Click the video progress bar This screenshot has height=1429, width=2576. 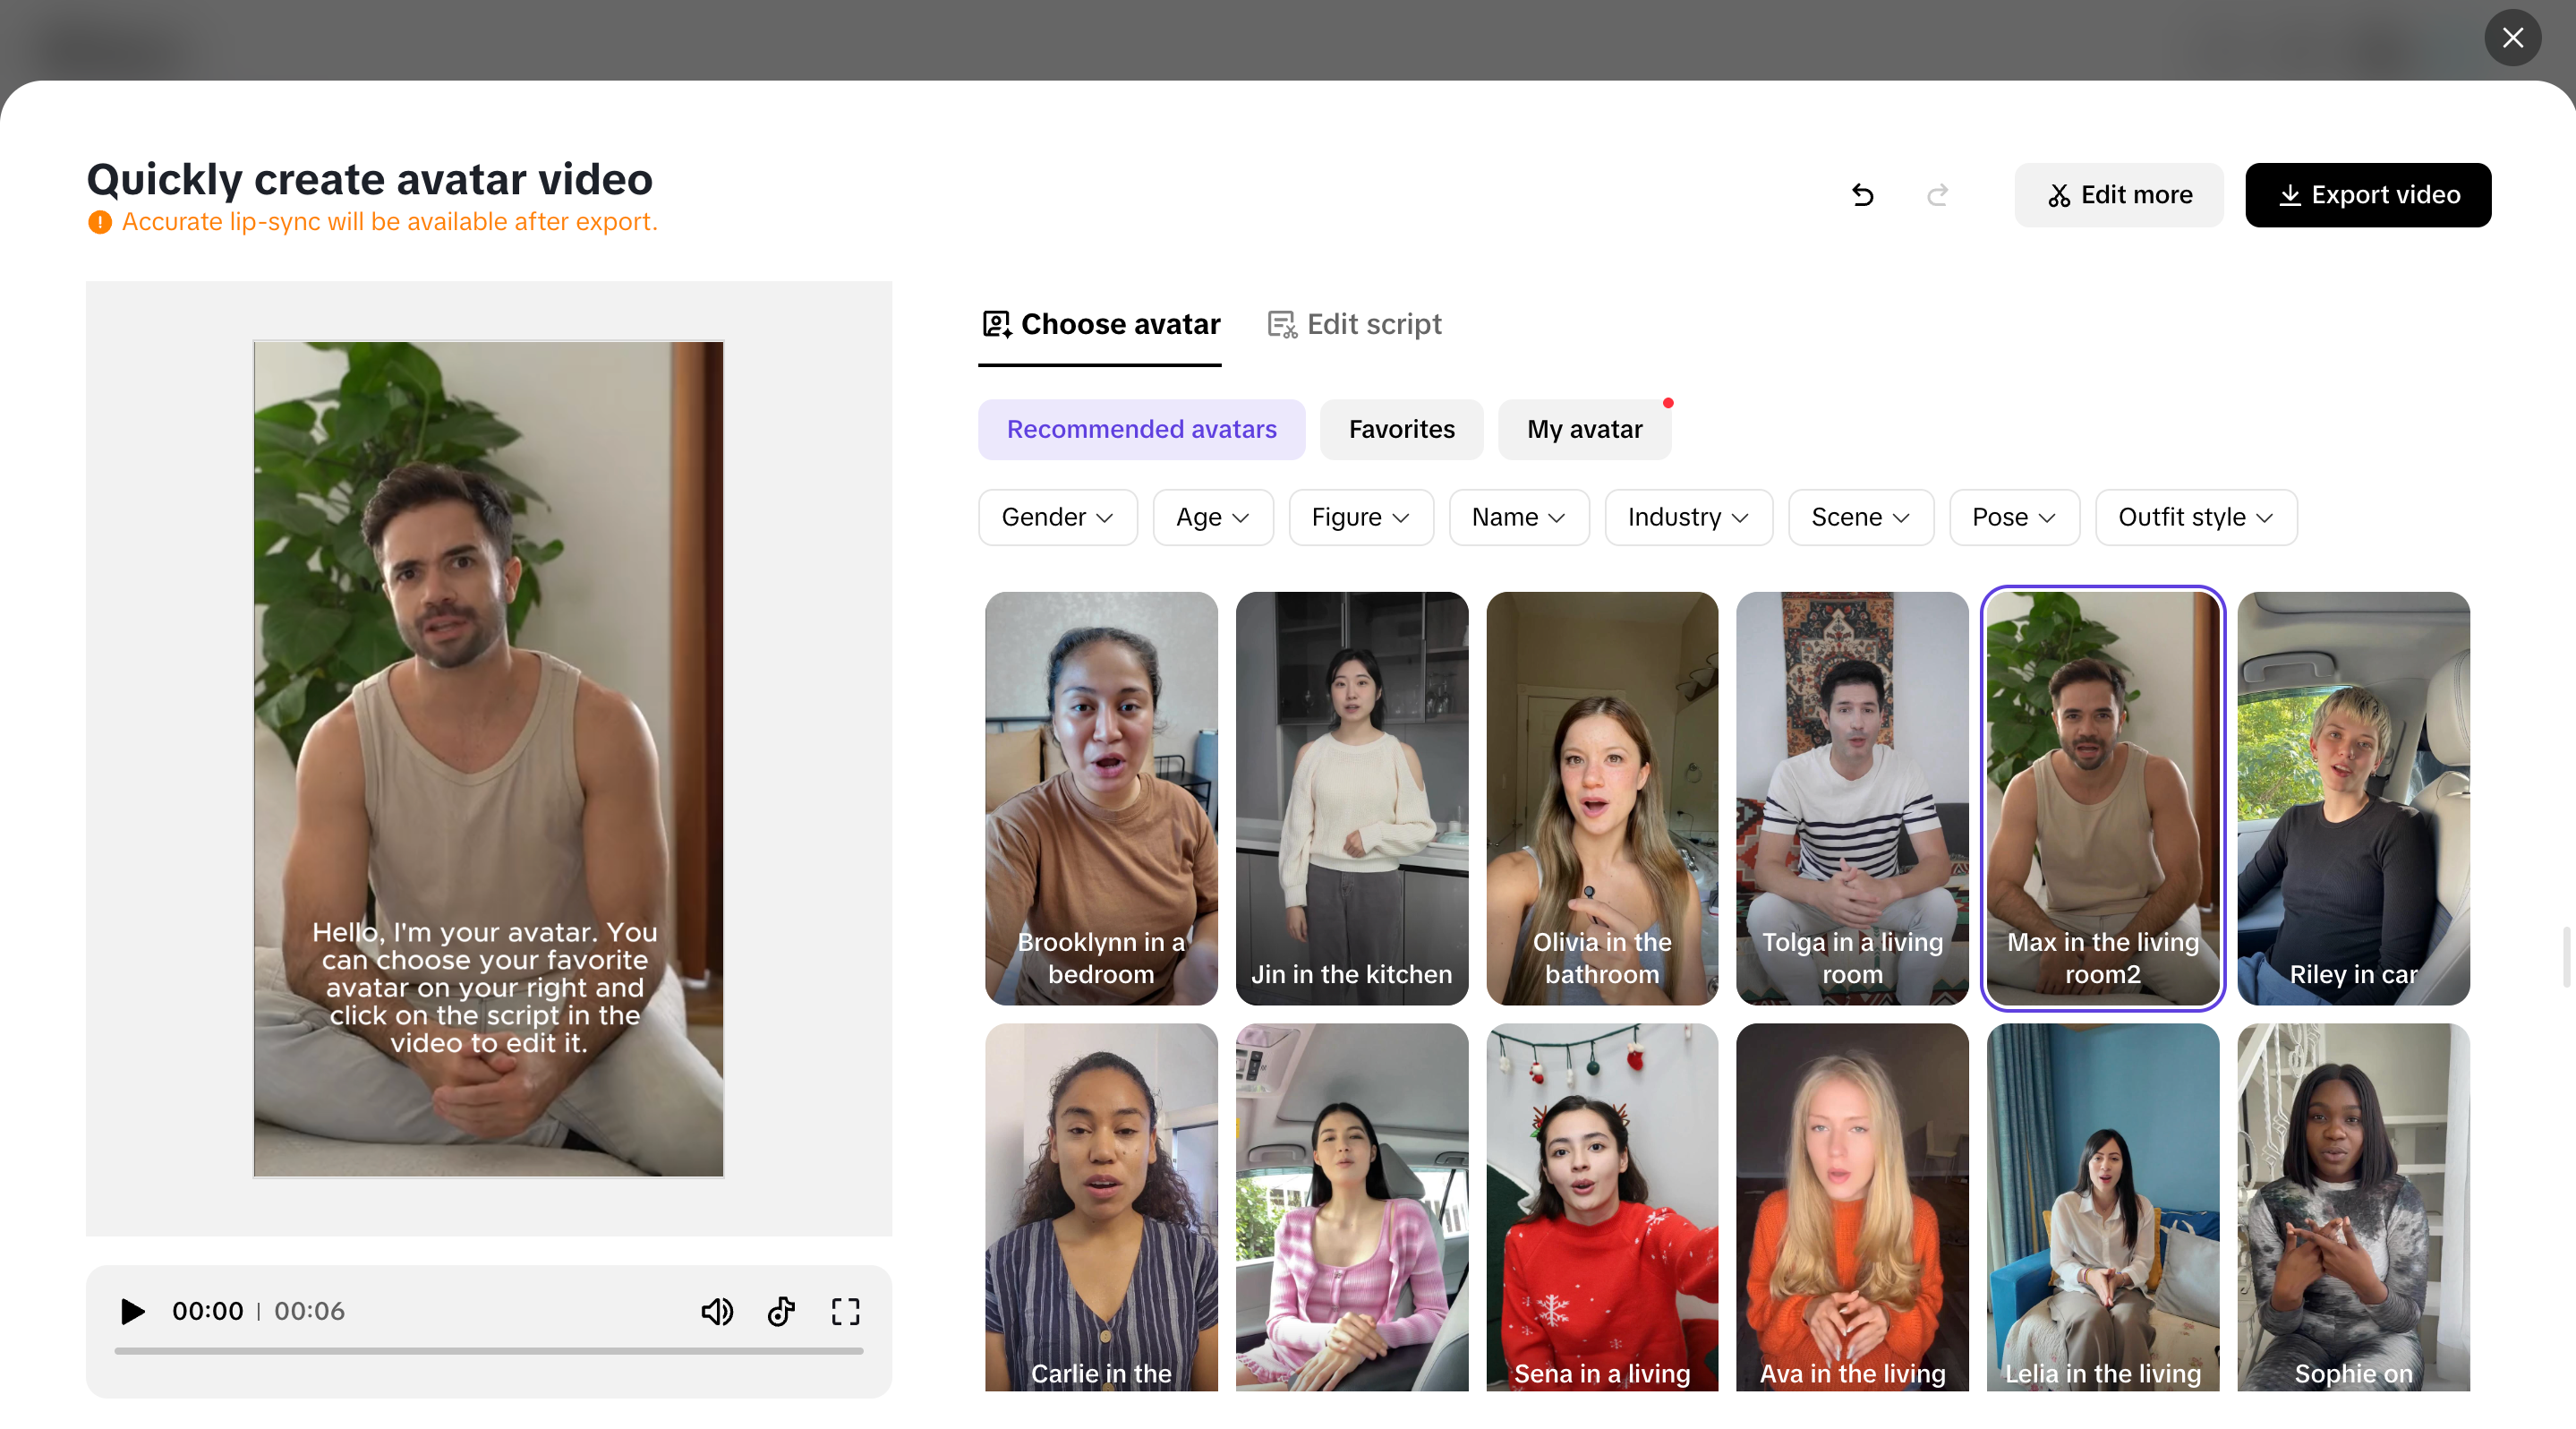(488, 1351)
